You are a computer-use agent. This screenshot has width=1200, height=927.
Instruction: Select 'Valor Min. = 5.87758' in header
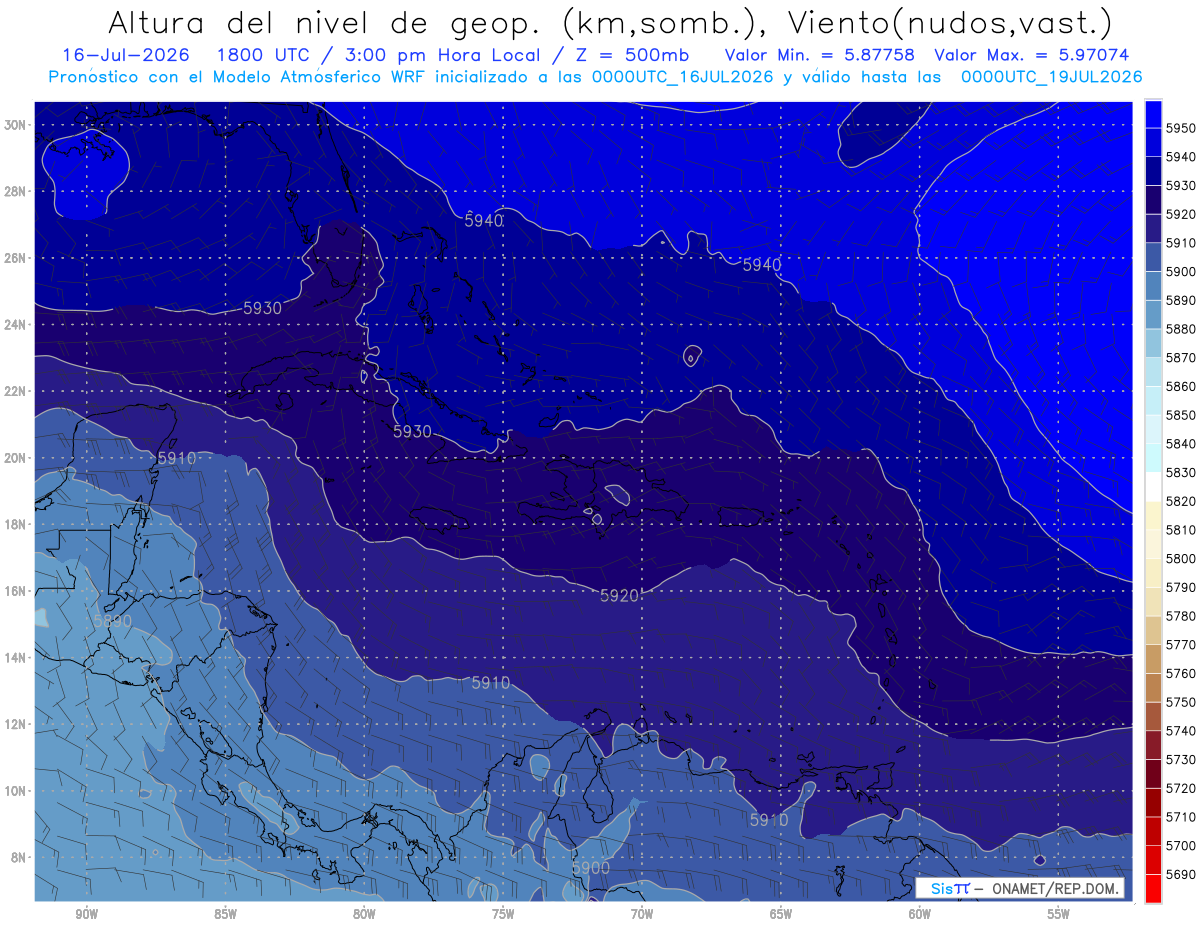[x=821, y=55]
